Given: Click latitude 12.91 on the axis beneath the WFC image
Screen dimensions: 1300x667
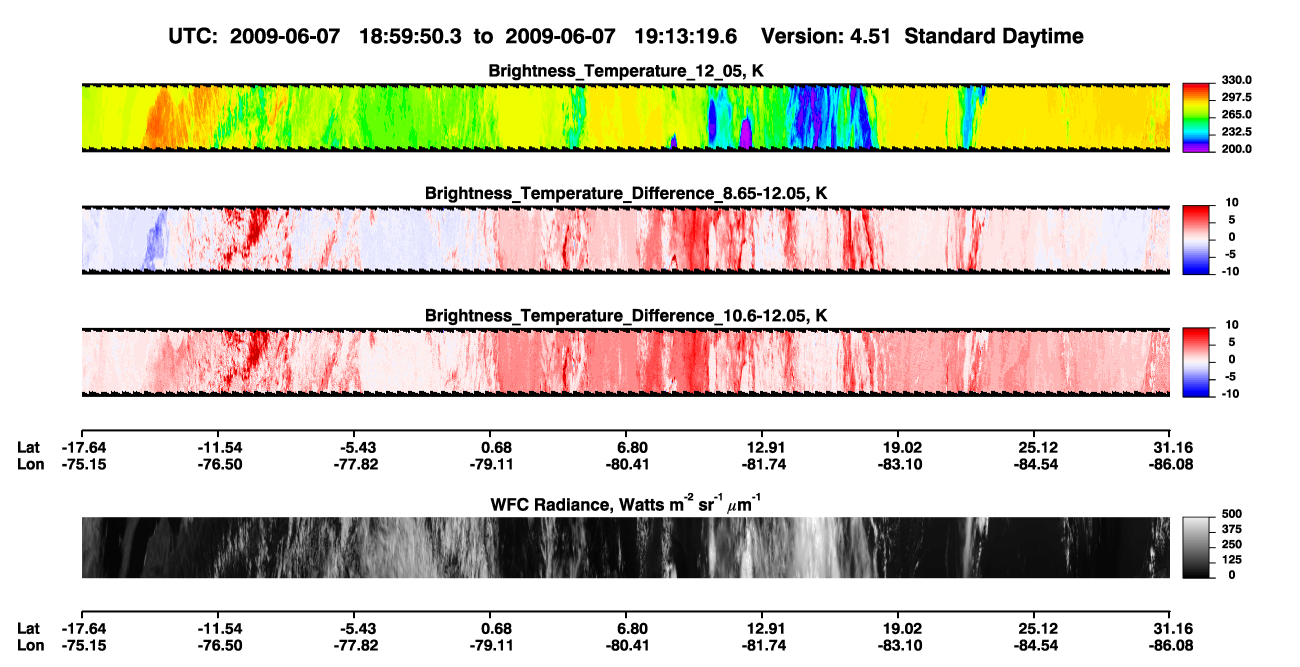Looking at the screenshot, I should pyautogui.click(x=764, y=629).
